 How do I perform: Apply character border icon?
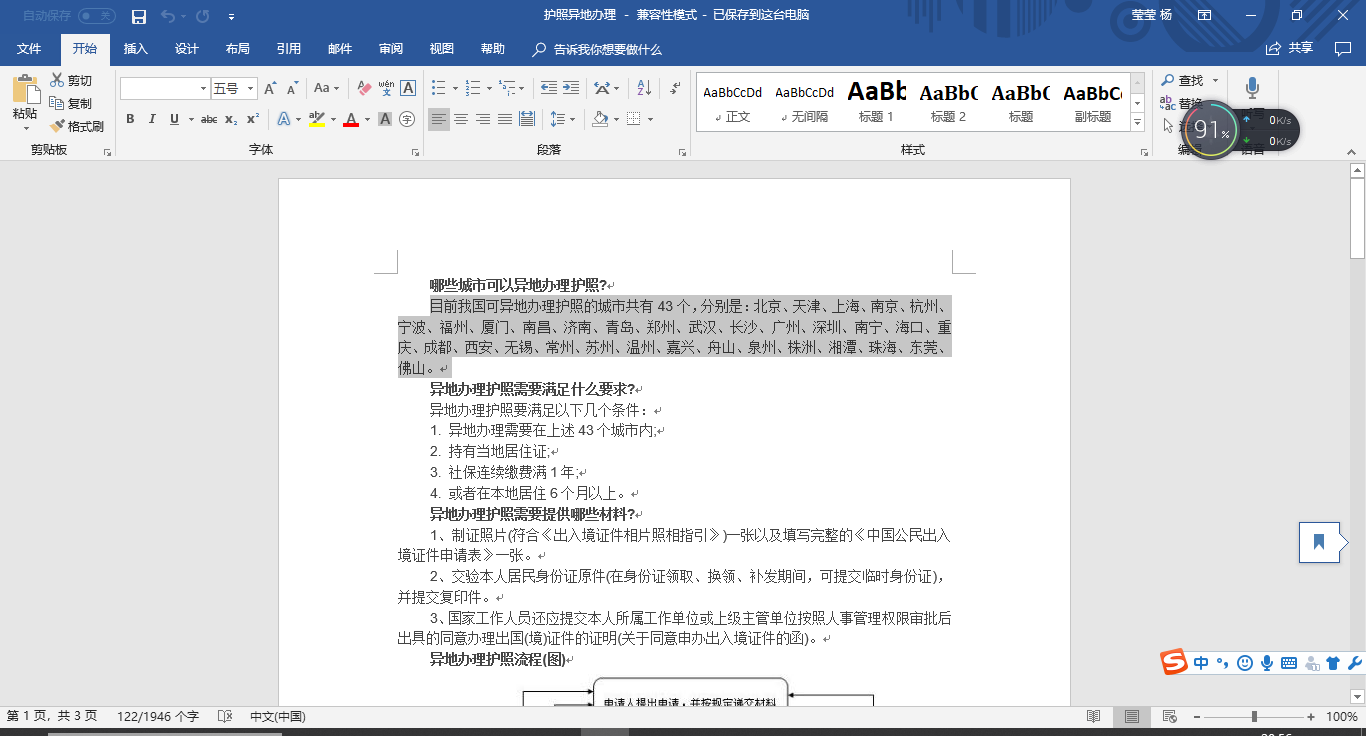click(x=408, y=88)
